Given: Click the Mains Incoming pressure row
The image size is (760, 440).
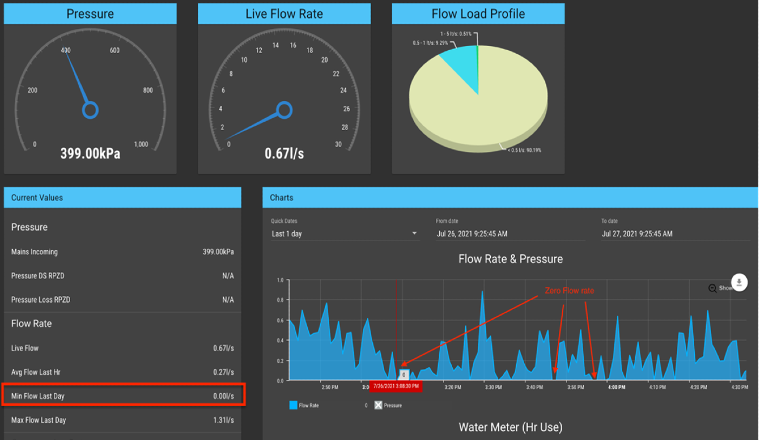Looking at the screenshot, I should pos(122,252).
